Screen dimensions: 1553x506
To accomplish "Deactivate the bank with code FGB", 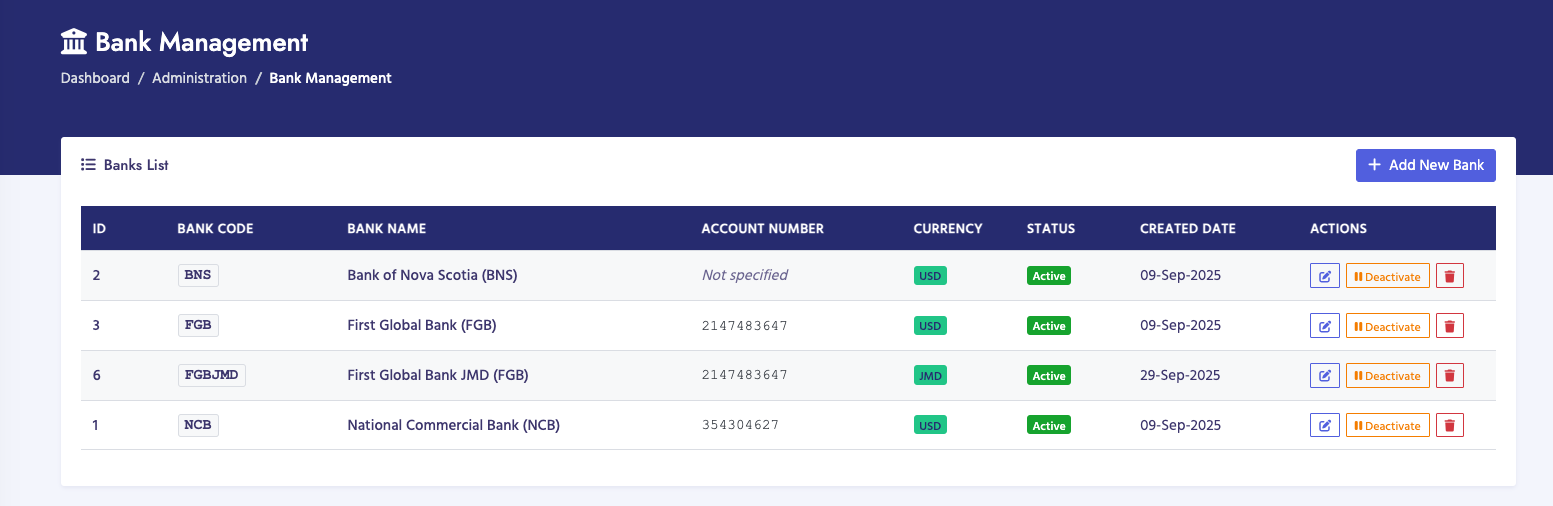I will [x=1387, y=326].
